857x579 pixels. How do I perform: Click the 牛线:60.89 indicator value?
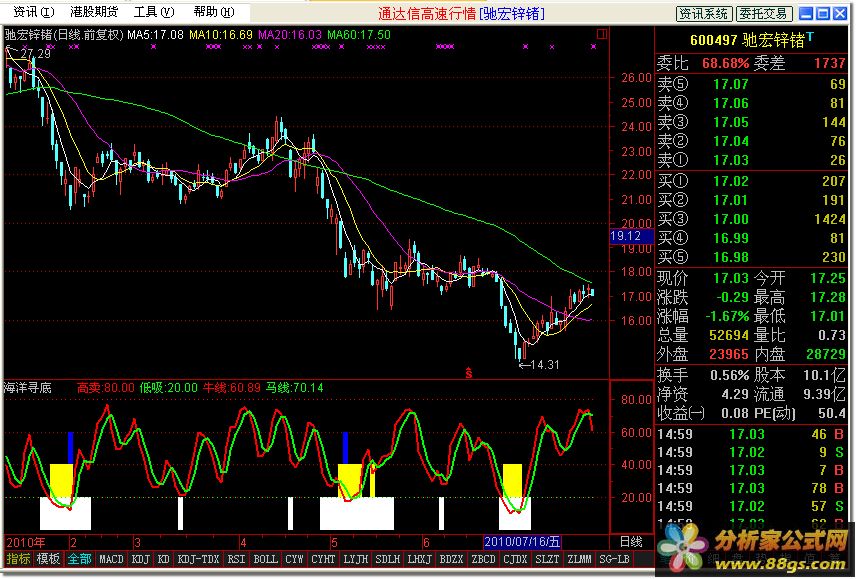232,388
